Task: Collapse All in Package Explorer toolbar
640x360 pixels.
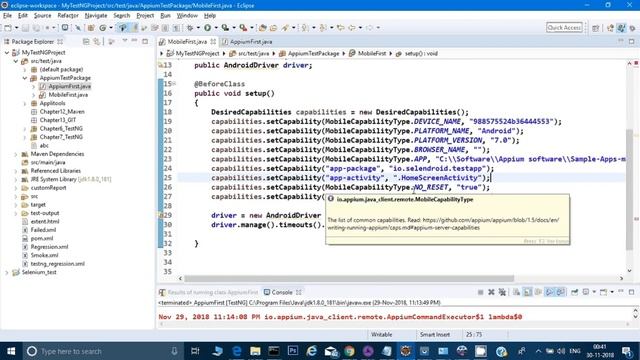Action: (86, 42)
